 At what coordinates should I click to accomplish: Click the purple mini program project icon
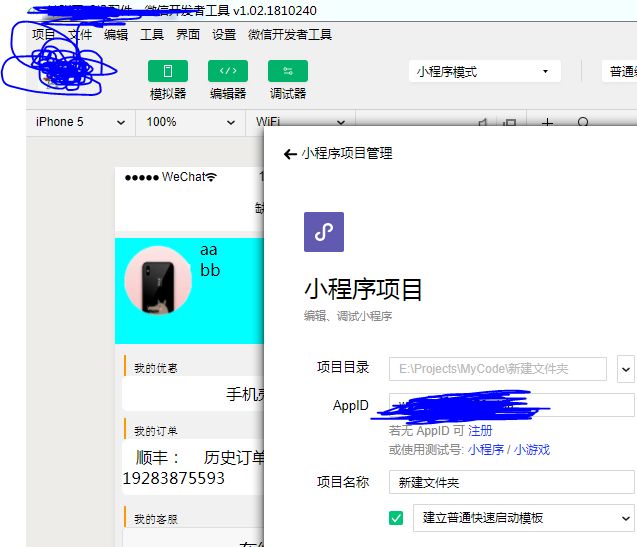[x=324, y=232]
